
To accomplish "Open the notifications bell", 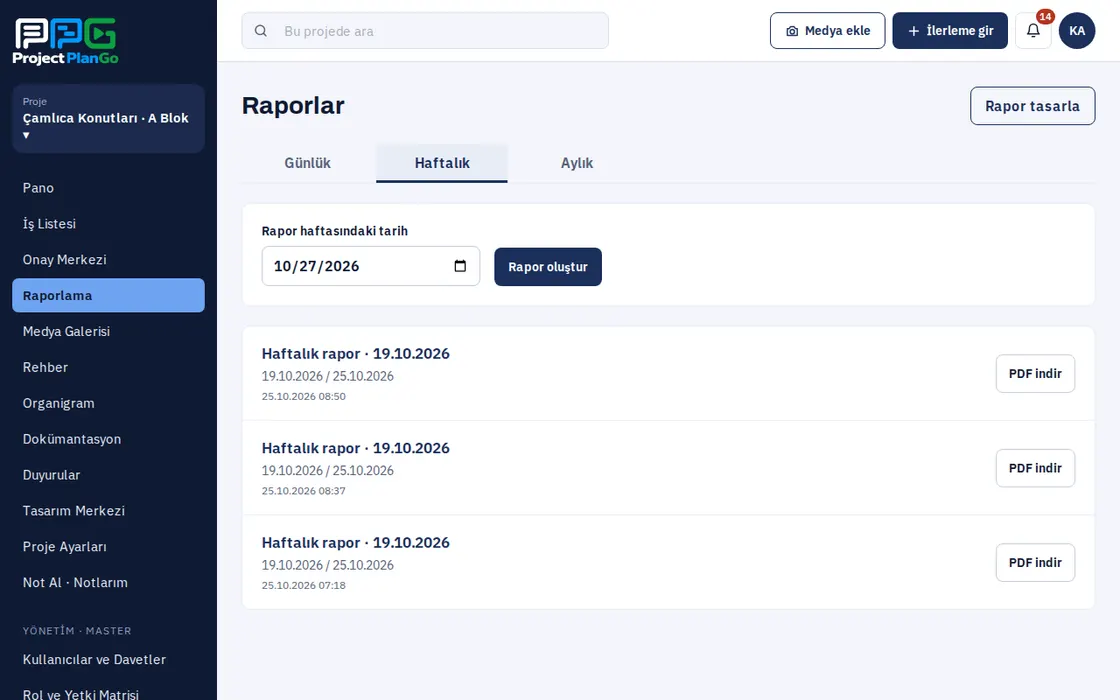I will click(x=1033, y=31).
